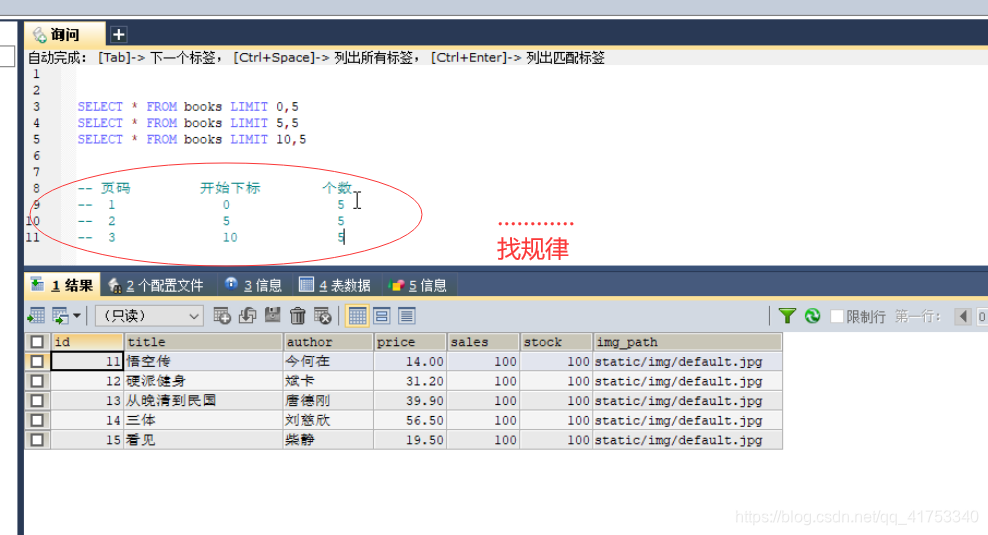The width and height of the screenshot is (988, 535).
Task: Select the title cell 三体
Action: click(x=203, y=420)
